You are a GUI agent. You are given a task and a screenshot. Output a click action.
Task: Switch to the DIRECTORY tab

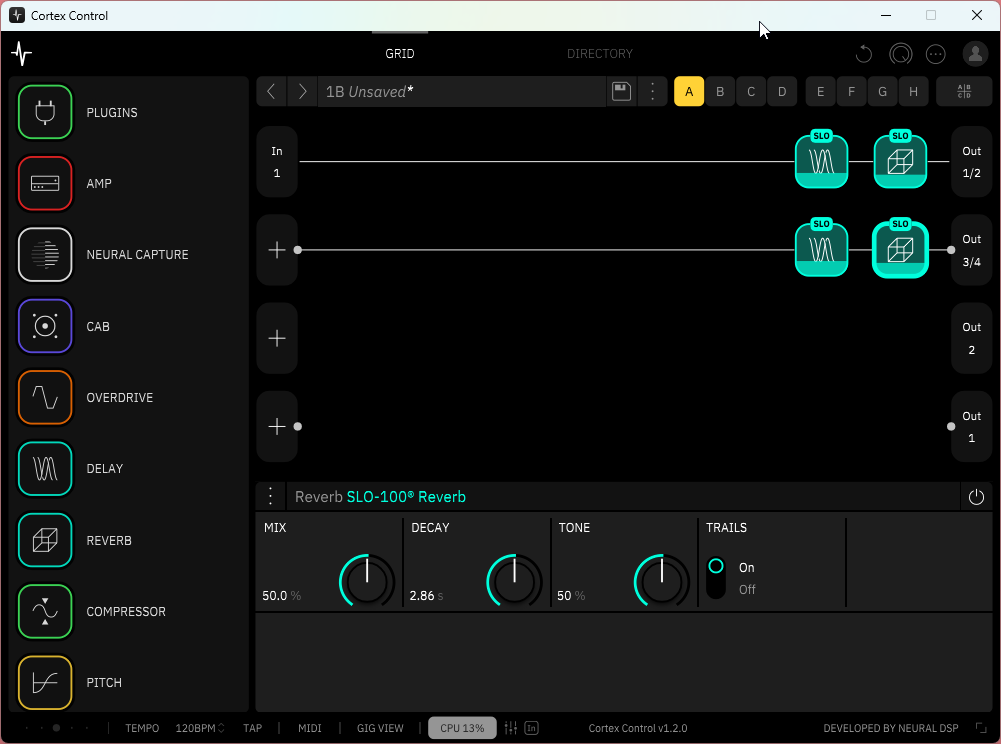pos(599,54)
